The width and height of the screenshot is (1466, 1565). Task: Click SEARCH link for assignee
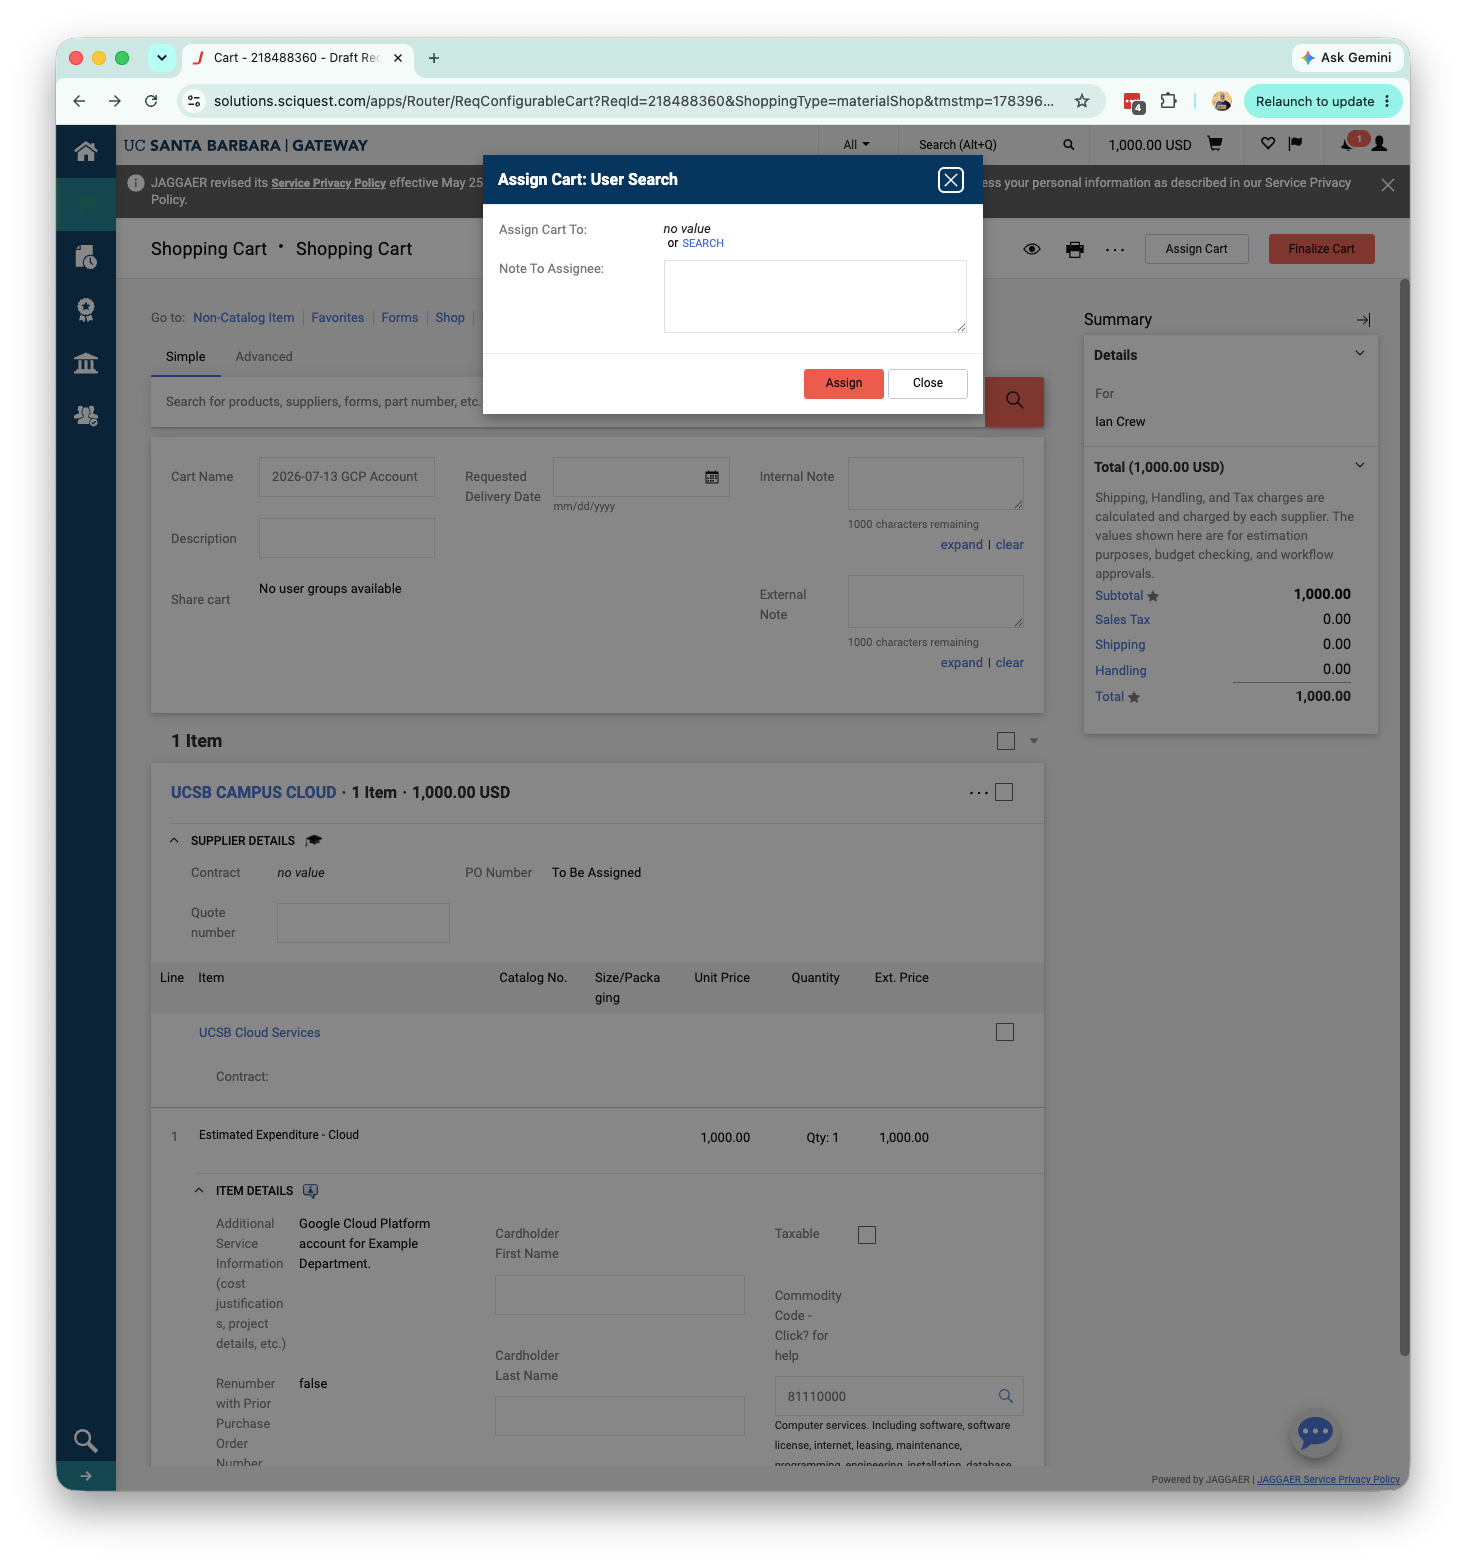click(703, 244)
